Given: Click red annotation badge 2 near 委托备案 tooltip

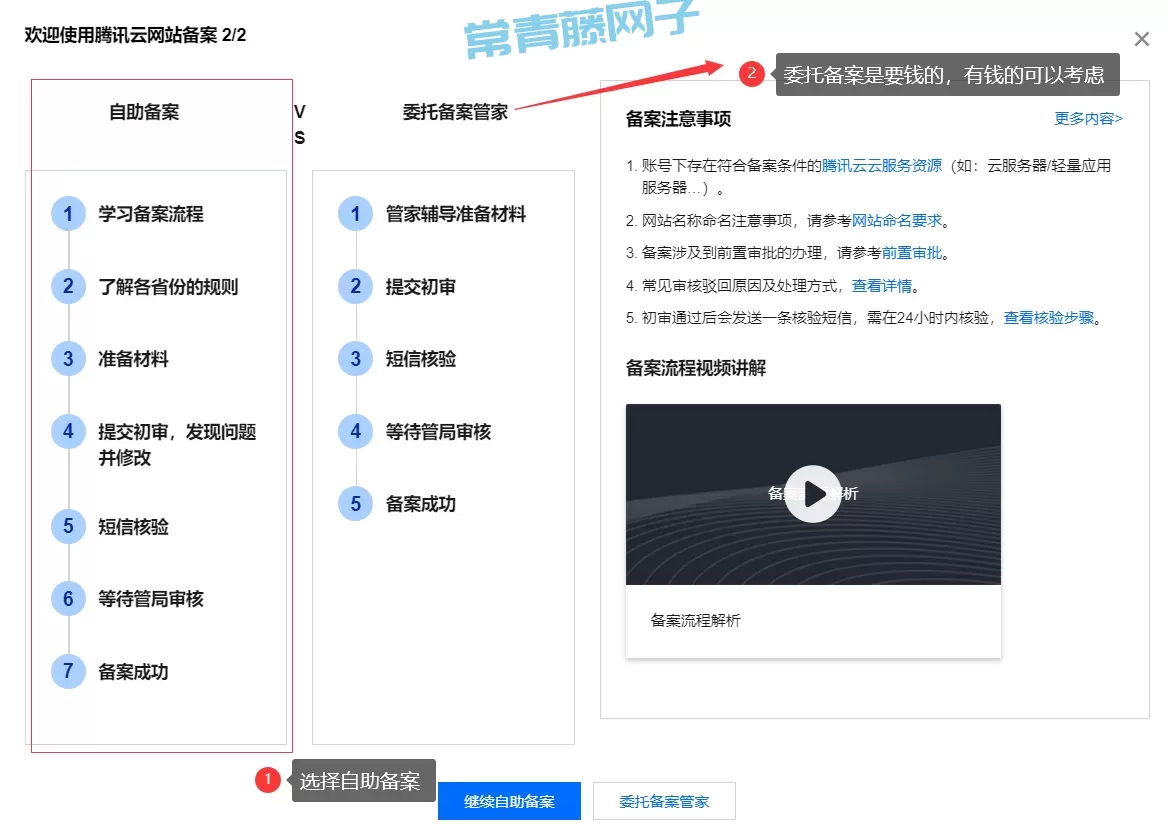Looking at the screenshot, I should tap(752, 73).
